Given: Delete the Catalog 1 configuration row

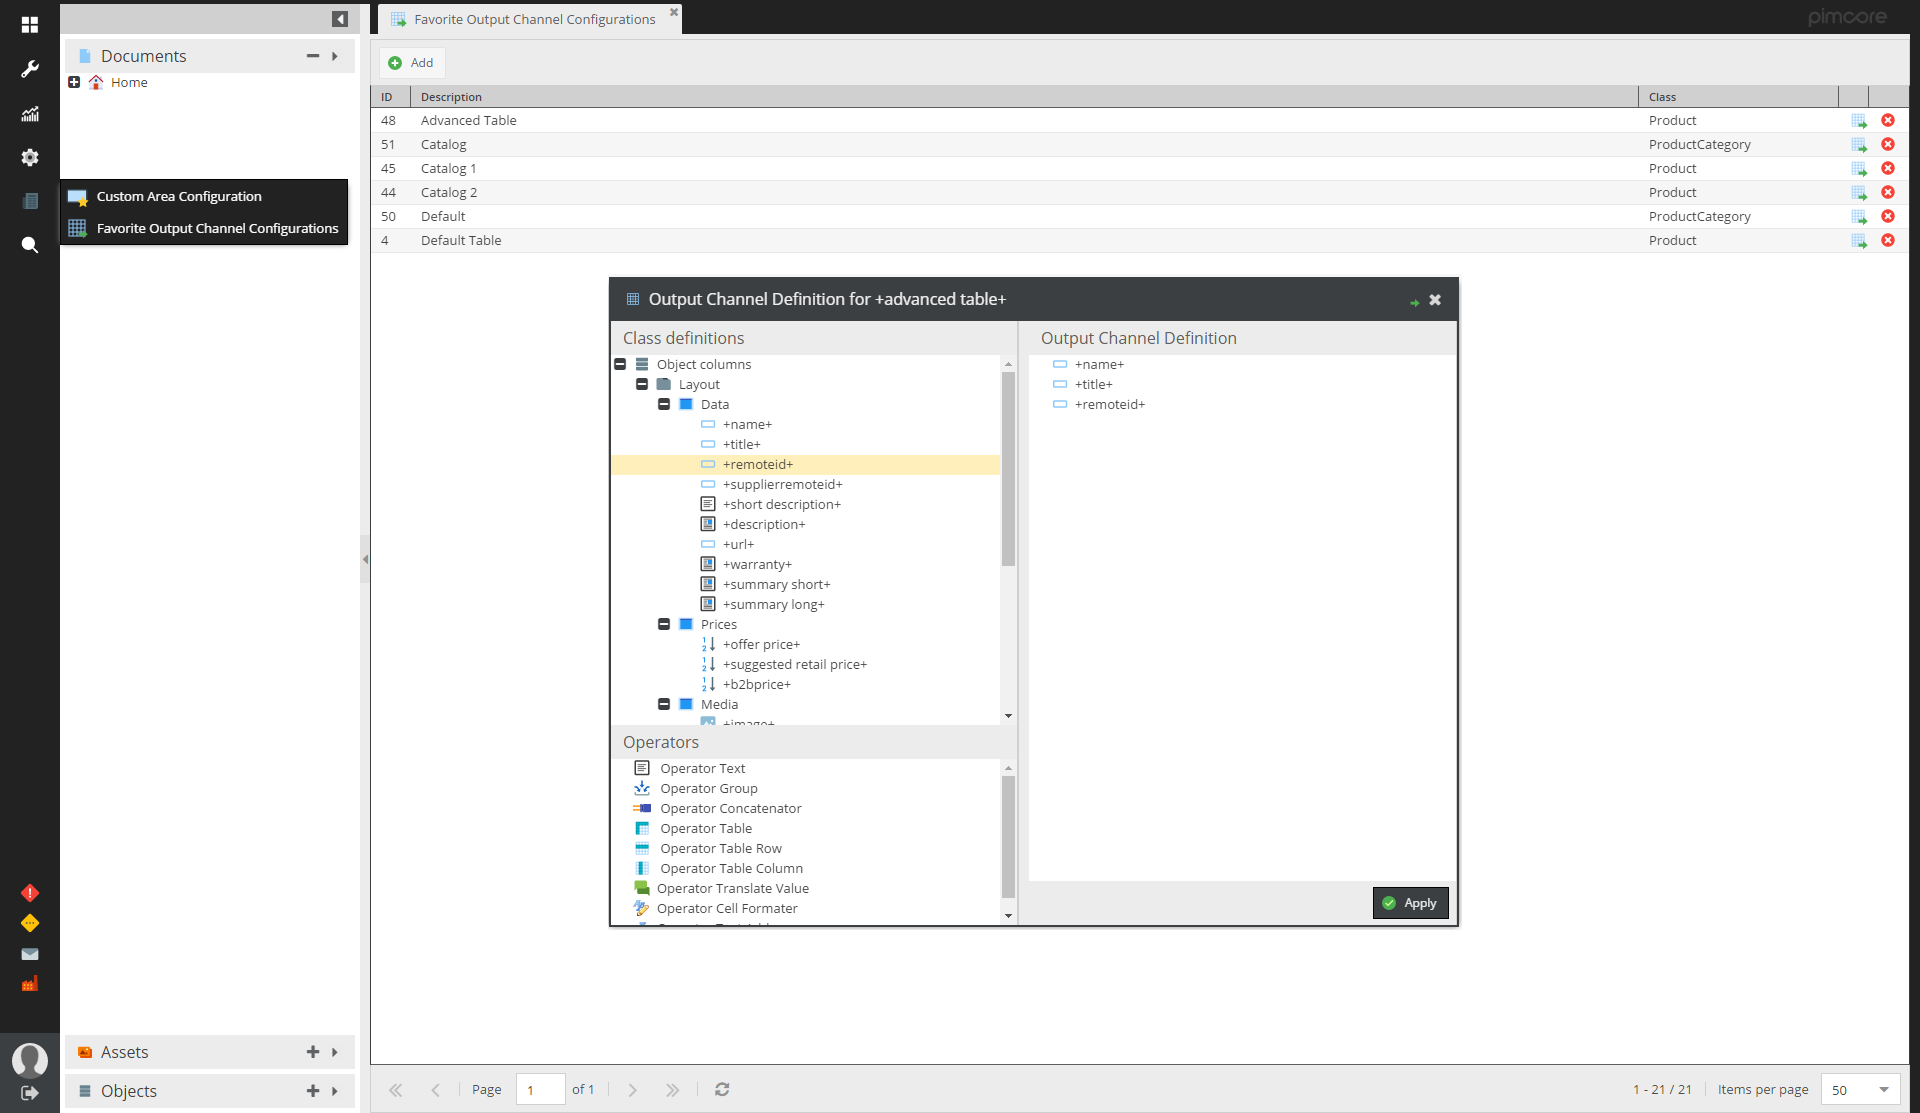Looking at the screenshot, I should (1887, 168).
